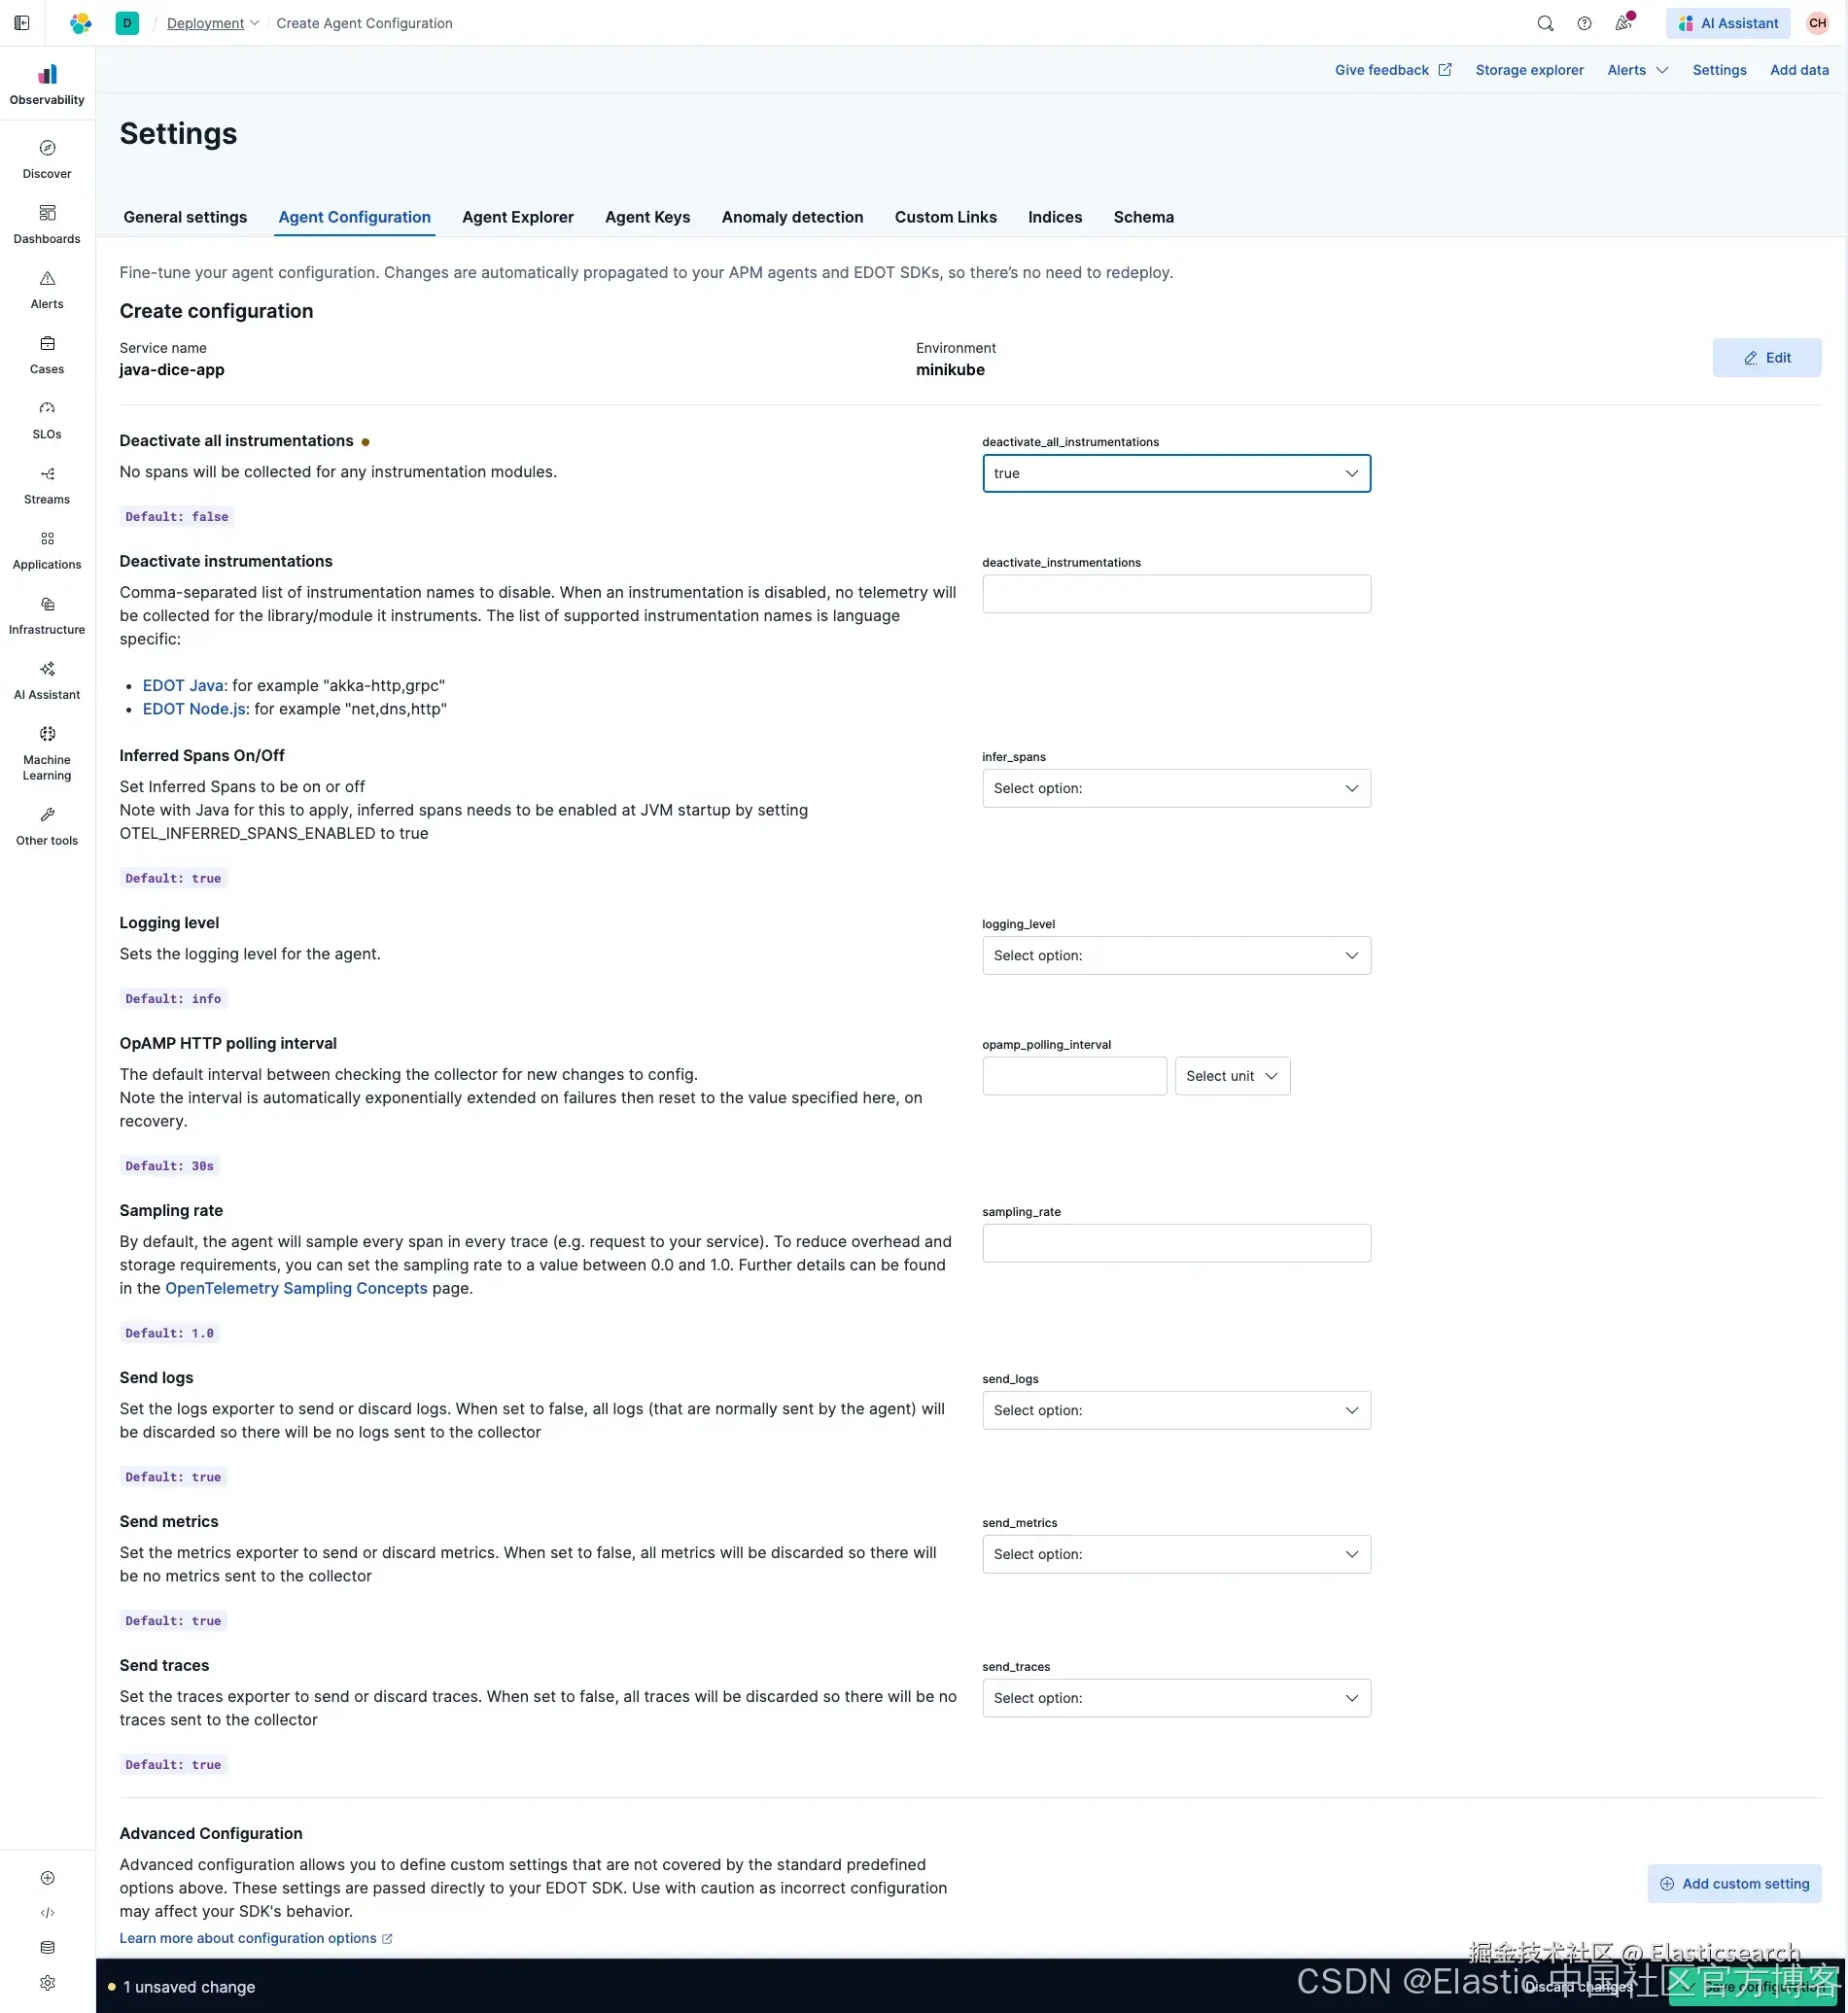Click the Edit service button

click(x=1766, y=358)
